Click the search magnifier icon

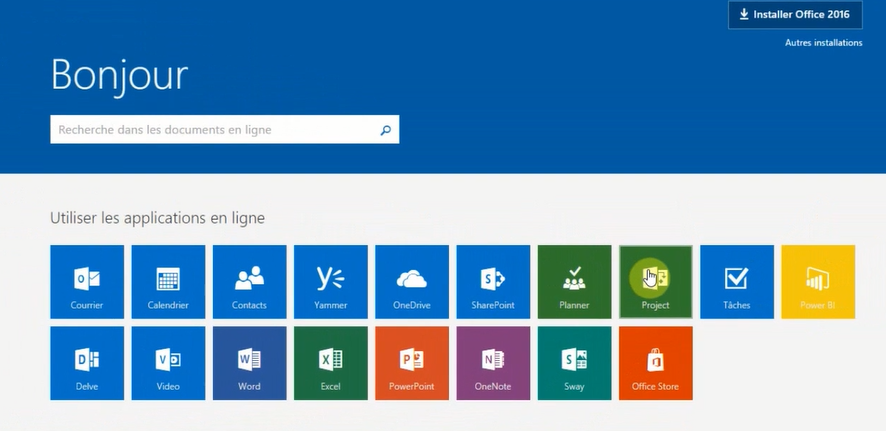pos(385,130)
